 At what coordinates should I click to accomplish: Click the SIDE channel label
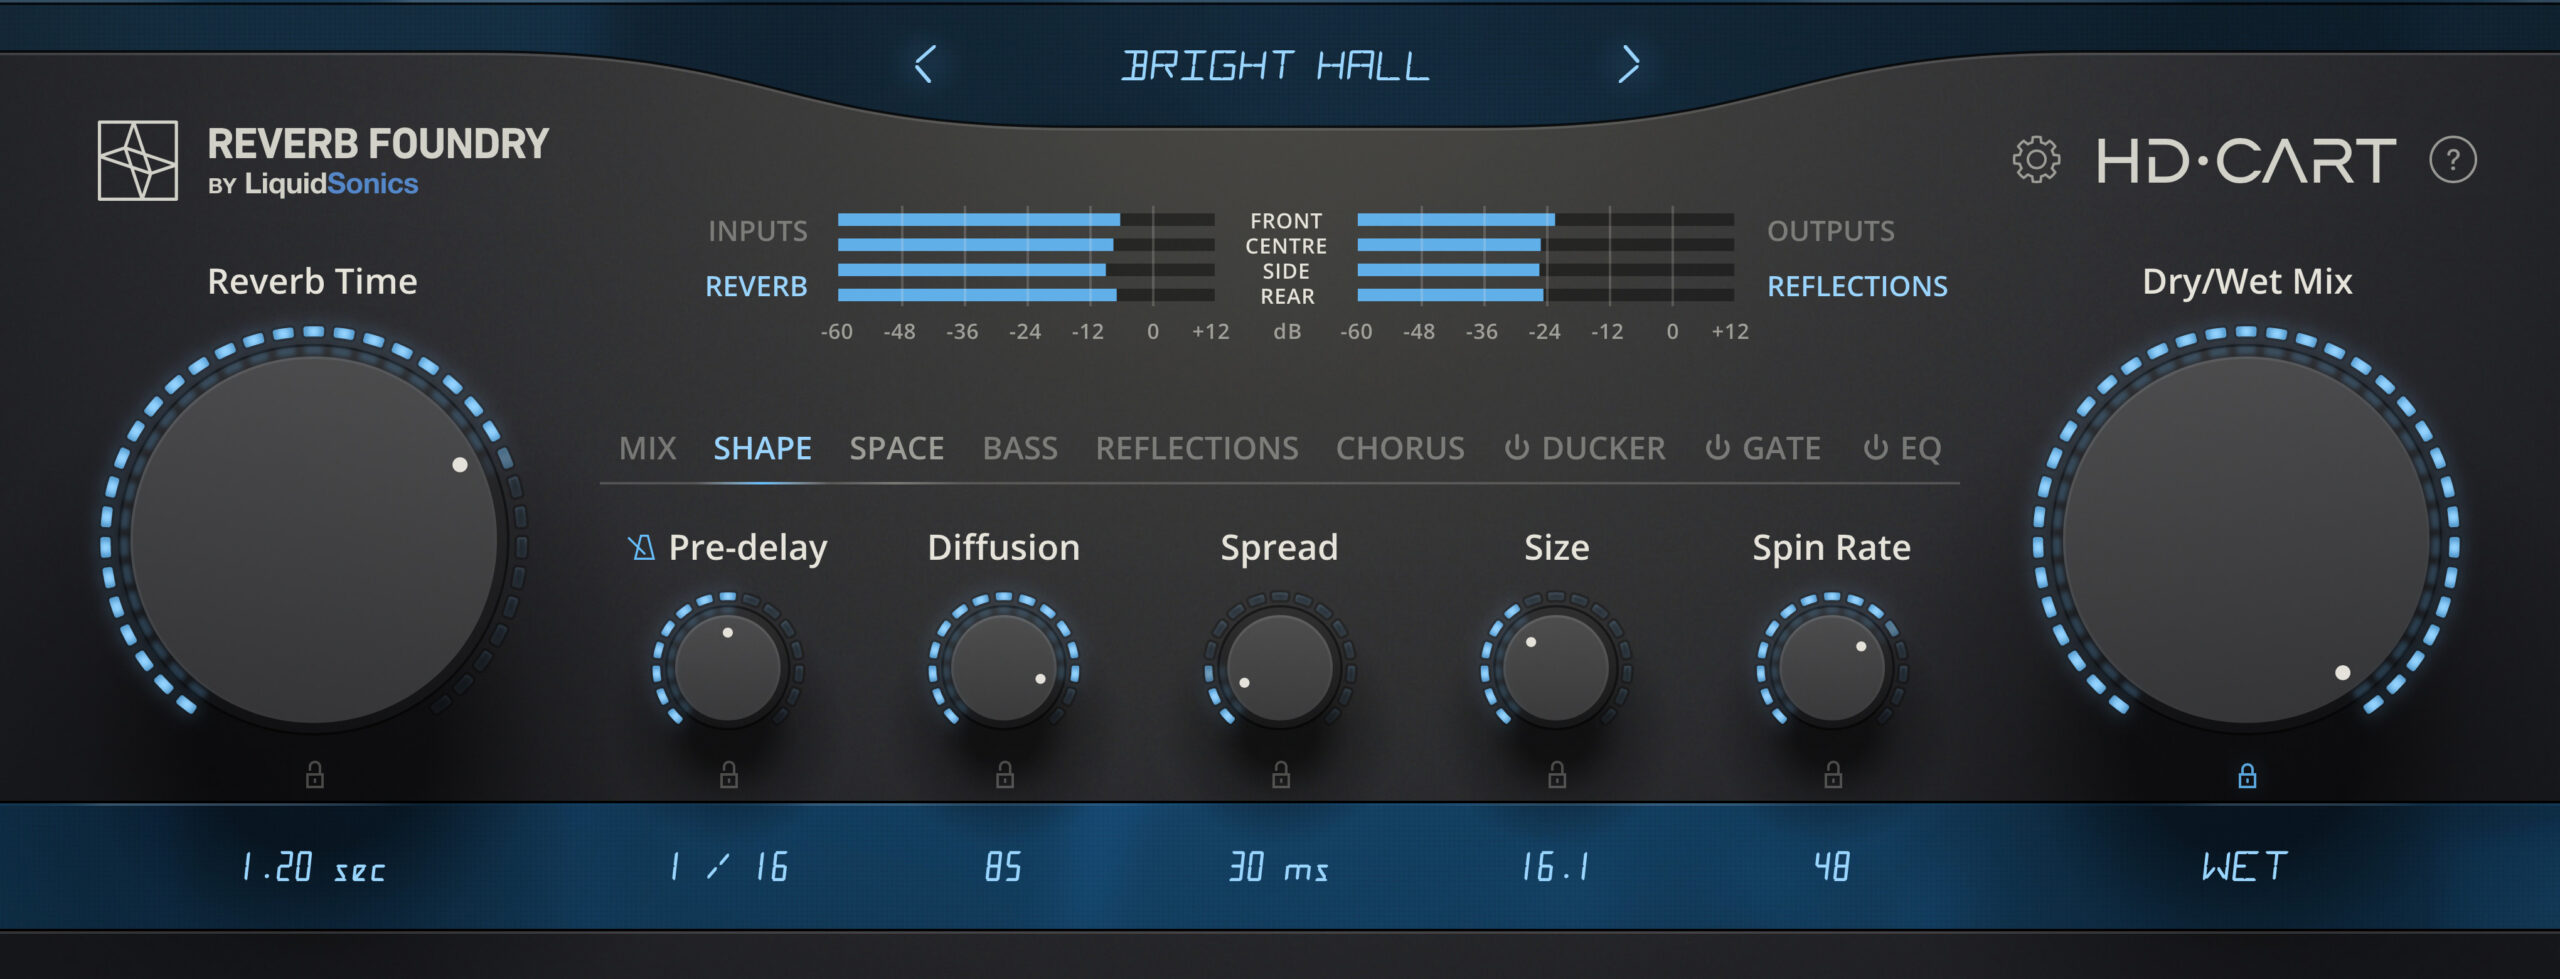[x=1286, y=271]
